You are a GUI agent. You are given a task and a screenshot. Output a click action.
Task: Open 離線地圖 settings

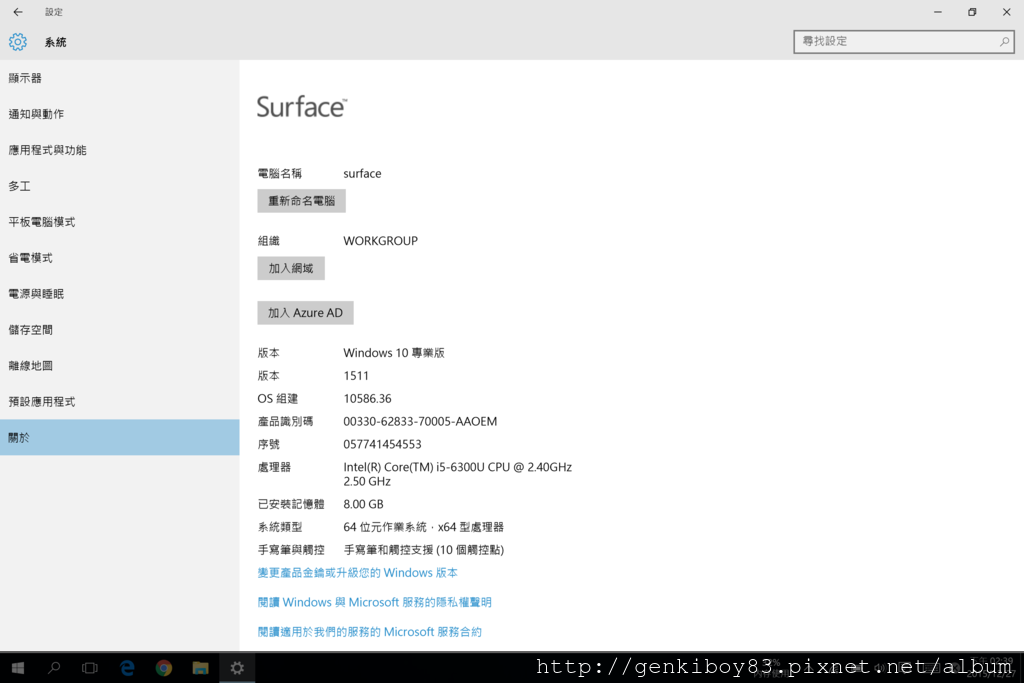[x=120, y=366]
